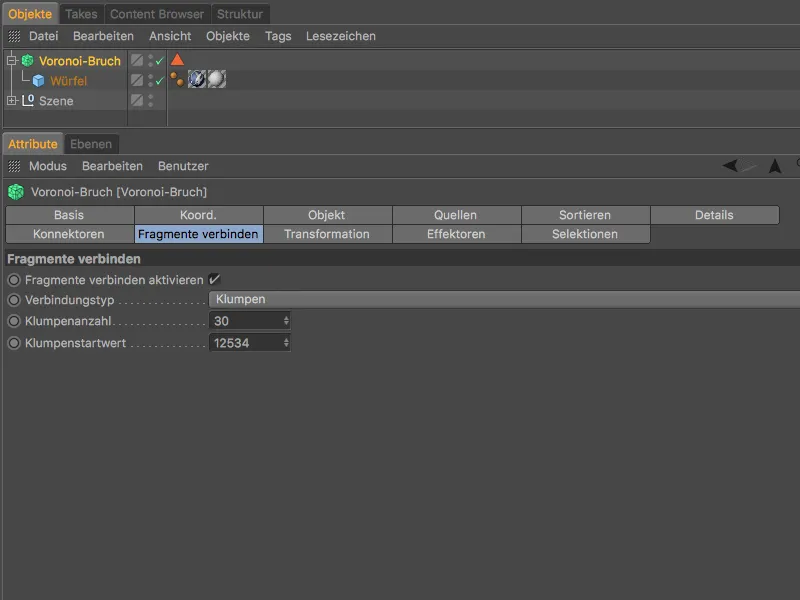The width and height of the screenshot is (800, 600).
Task: Click the blue Würfel cube icon
Action: [x=38, y=81]
